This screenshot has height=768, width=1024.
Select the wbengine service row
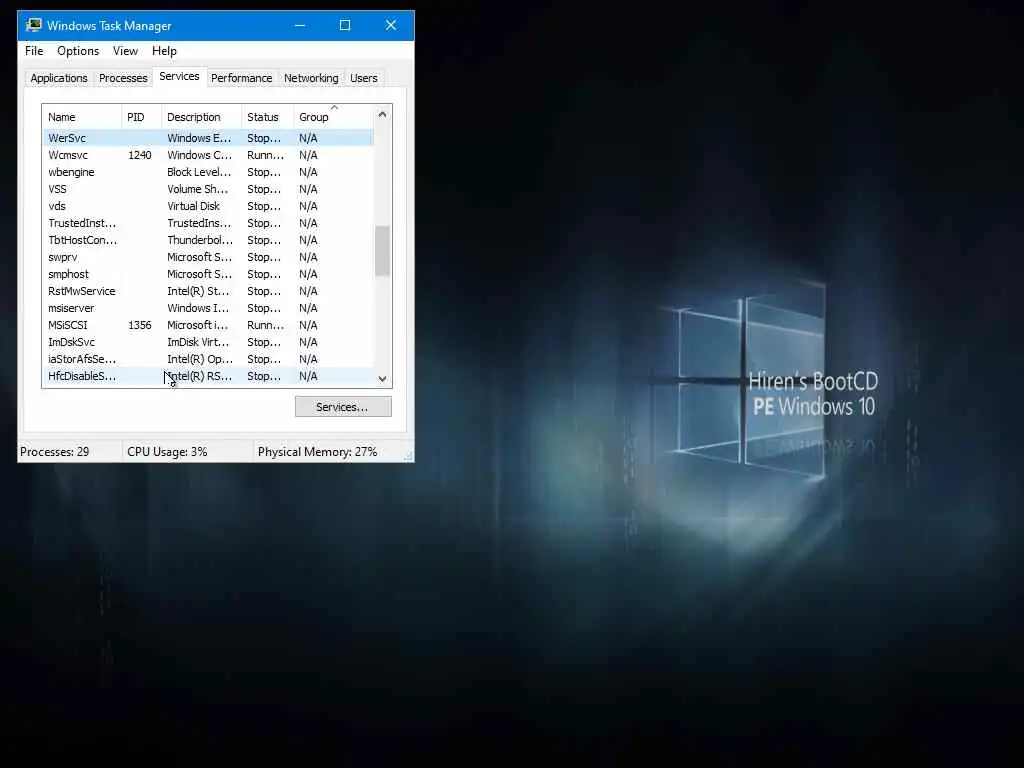[208, 172]
